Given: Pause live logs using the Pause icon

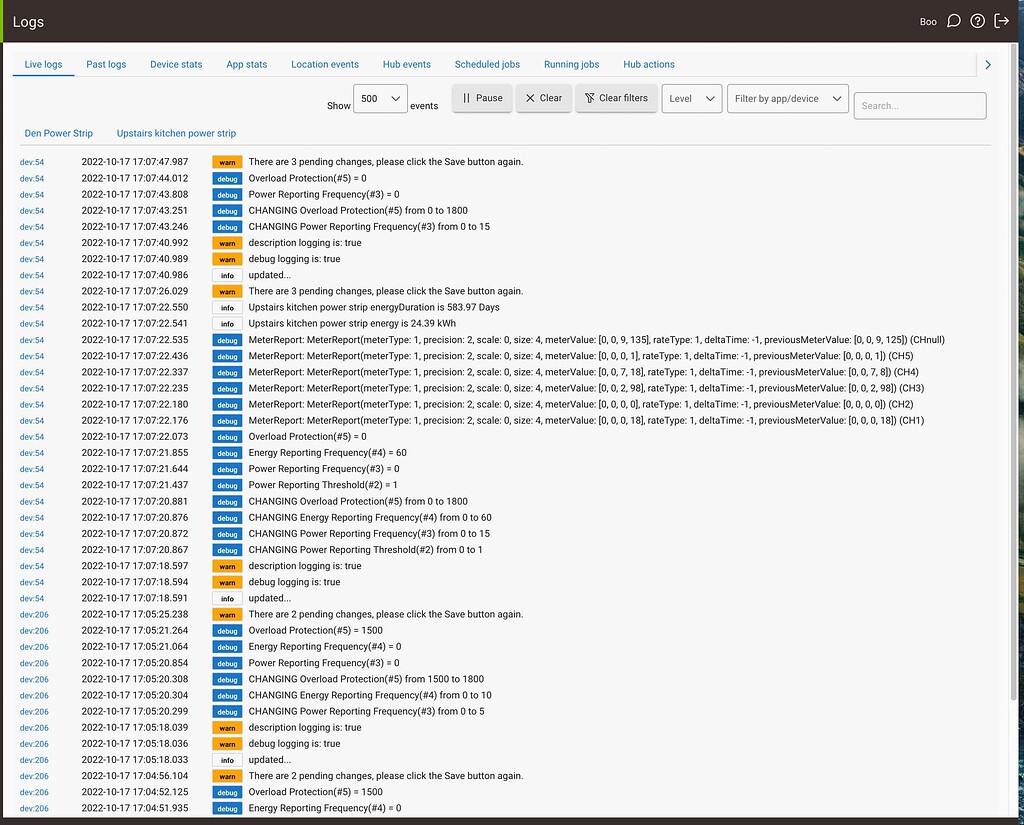Looking at the screenshot, I should click(x=481, y=98).
